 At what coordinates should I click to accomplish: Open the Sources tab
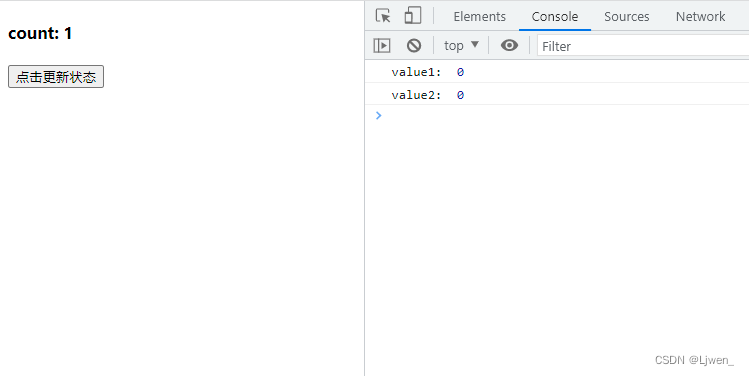pyautogui.click(x=626, y=16)
